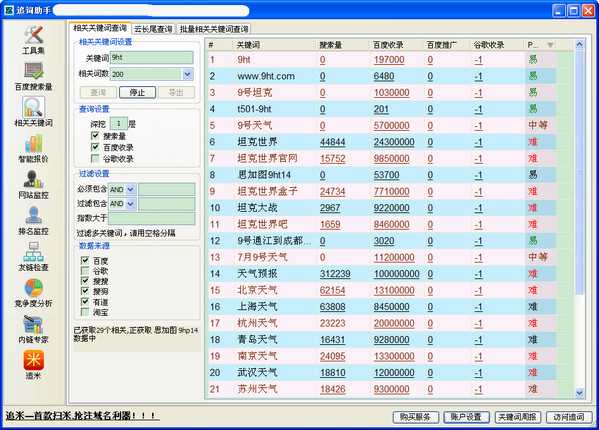Switch to the 批量相关关键词查询 tab
This screenshot has height=430, width=599.
click(x=214, y=29)
